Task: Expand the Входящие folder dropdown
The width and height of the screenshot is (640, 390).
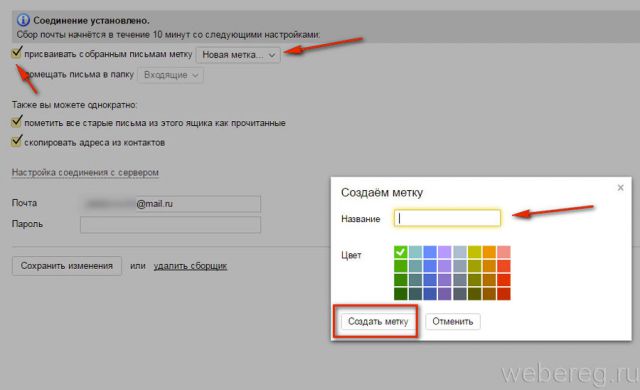Action: [x=171, y=75]
